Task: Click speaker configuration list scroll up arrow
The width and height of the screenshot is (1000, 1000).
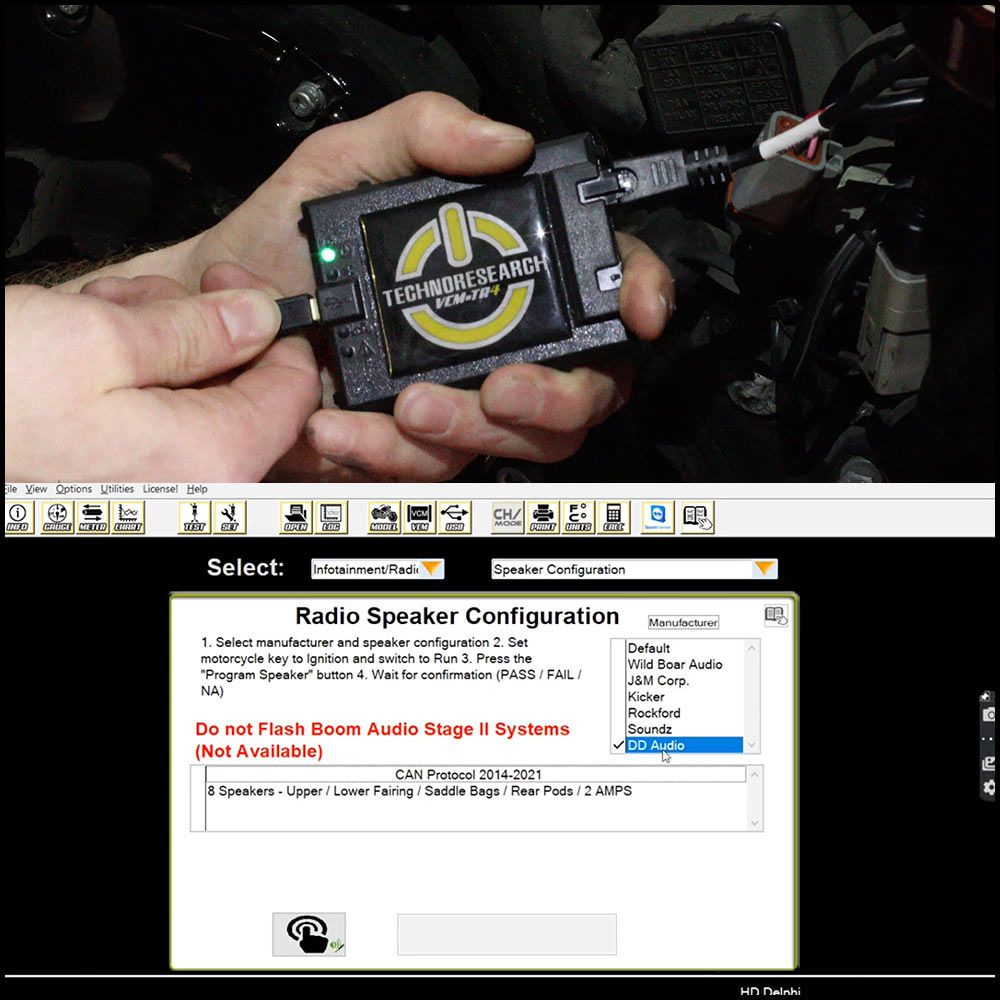Action: pyautogui.click(x=755, y=775)
